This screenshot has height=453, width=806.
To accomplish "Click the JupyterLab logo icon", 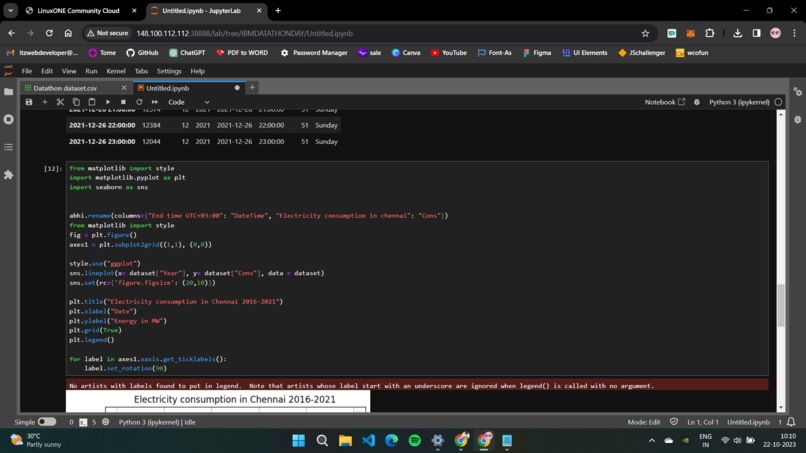I will (x=8, y=71).
